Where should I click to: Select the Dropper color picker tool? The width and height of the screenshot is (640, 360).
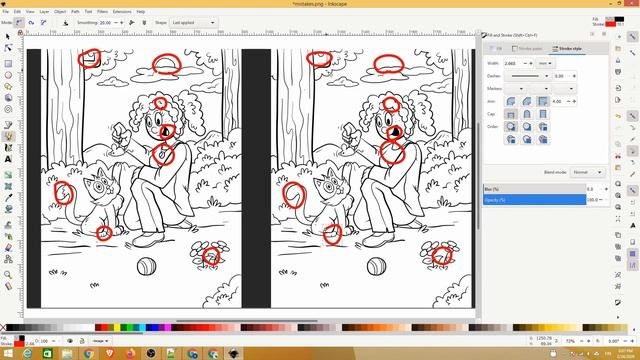coord(8,198)
